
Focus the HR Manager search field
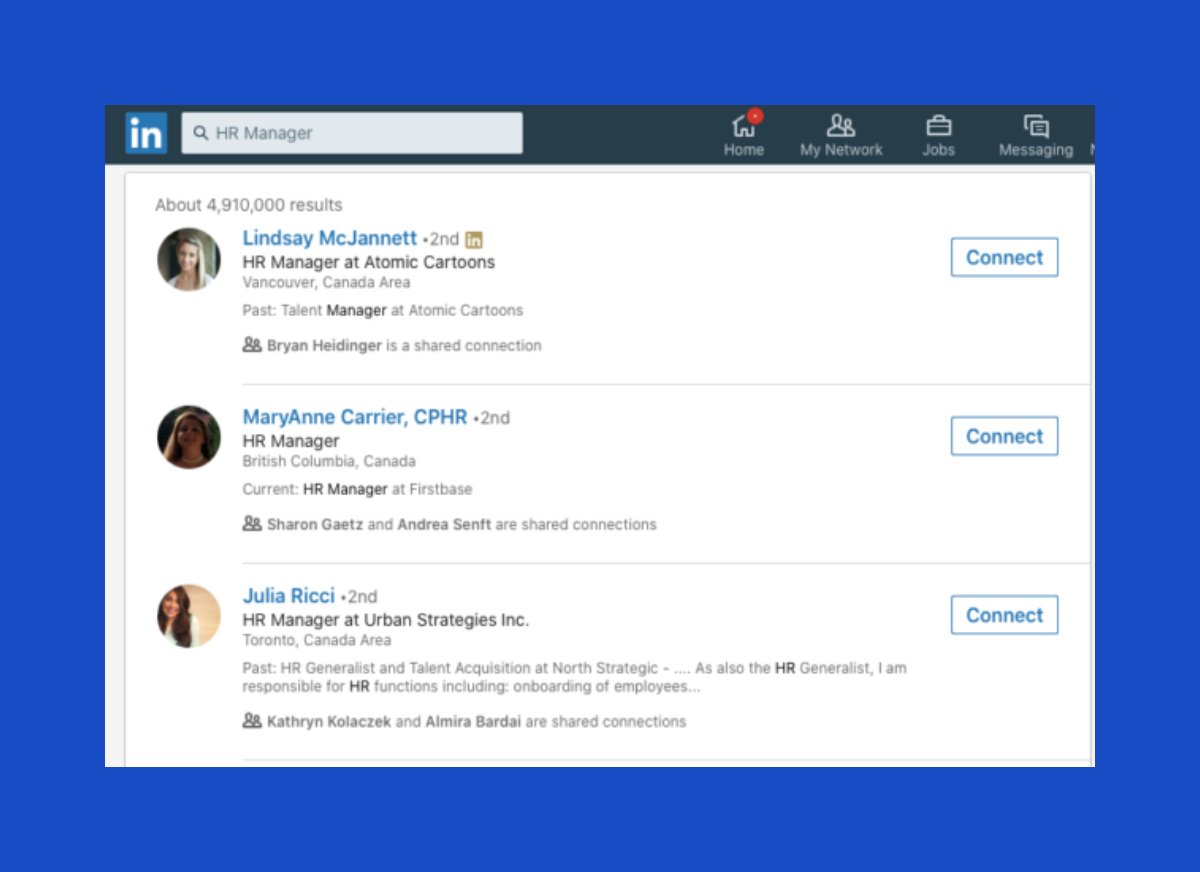coord(352,133)
